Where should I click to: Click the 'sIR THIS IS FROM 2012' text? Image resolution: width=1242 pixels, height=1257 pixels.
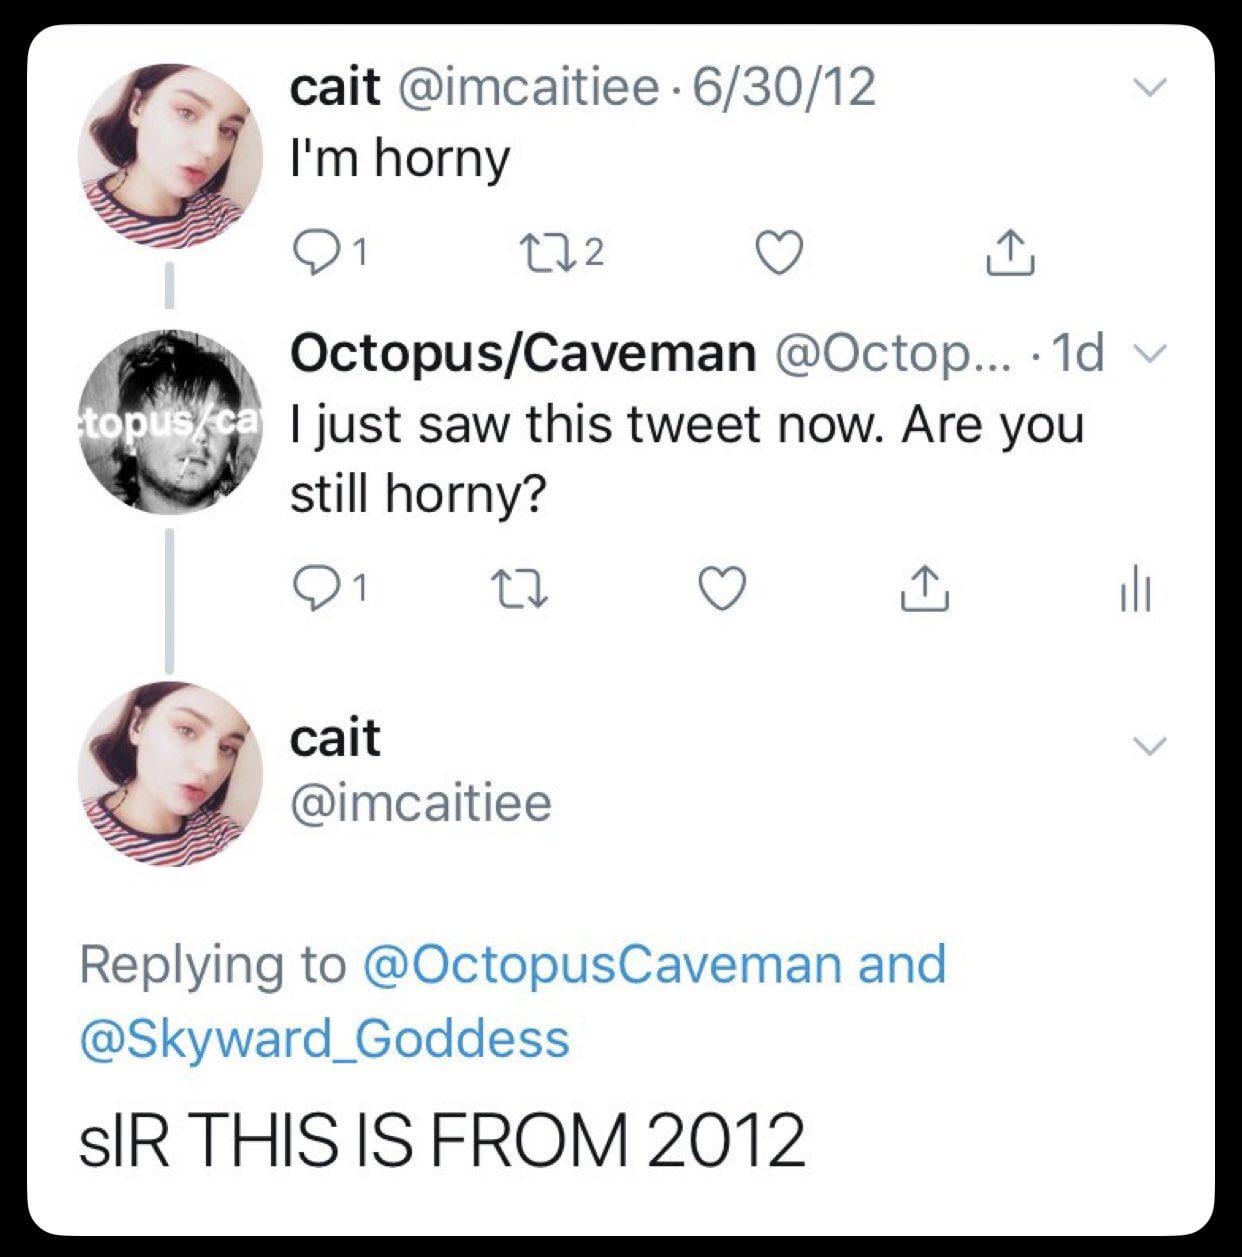[442, 1139]
